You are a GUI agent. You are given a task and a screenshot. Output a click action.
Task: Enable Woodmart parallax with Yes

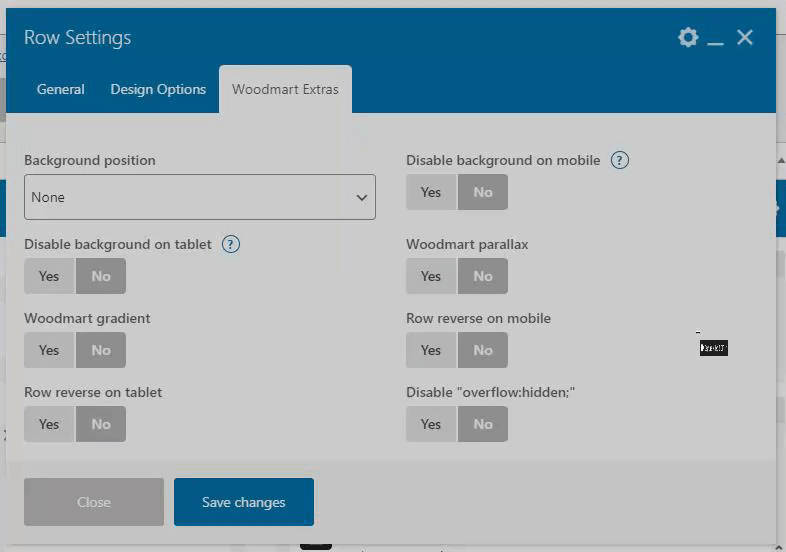click(x=431, y=276)
